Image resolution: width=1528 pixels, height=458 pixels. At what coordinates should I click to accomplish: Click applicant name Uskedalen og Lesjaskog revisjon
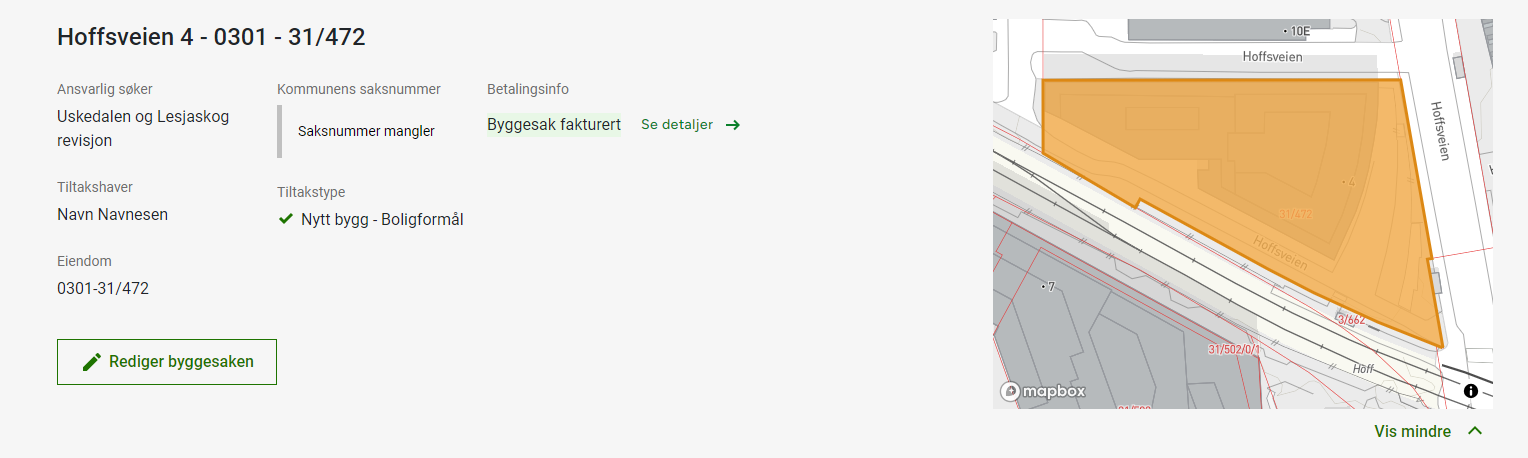click(143, 128)
